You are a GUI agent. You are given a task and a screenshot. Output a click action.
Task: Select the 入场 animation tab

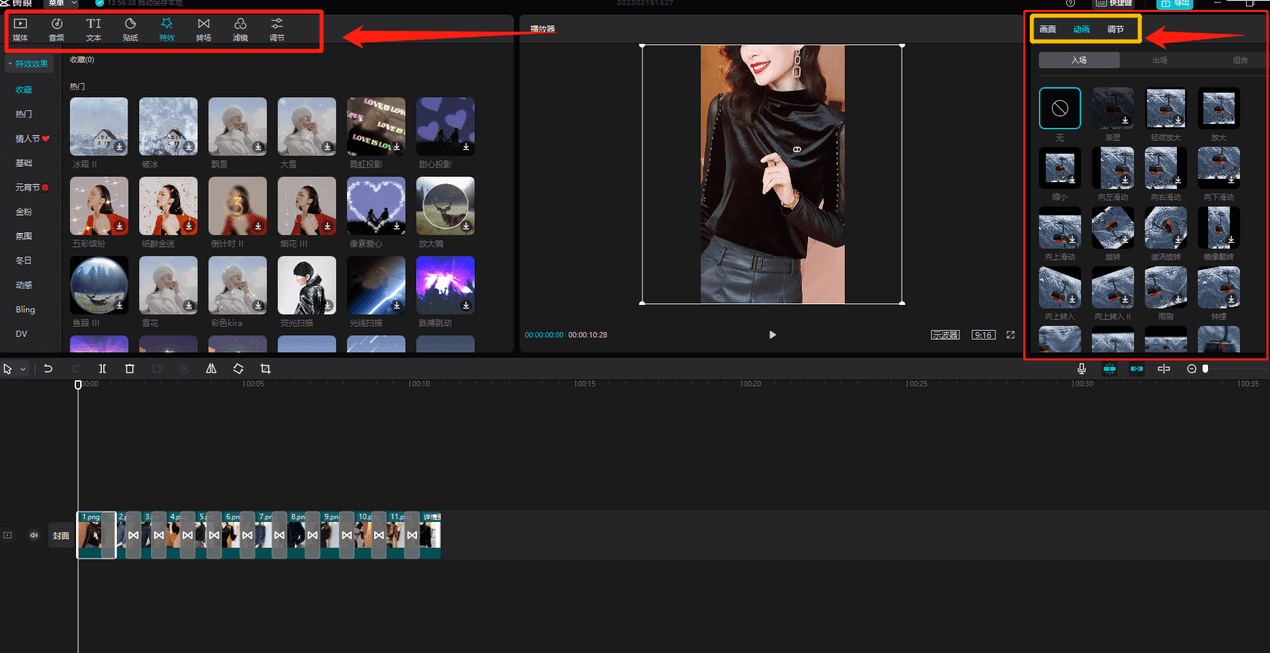point(1079,60)
